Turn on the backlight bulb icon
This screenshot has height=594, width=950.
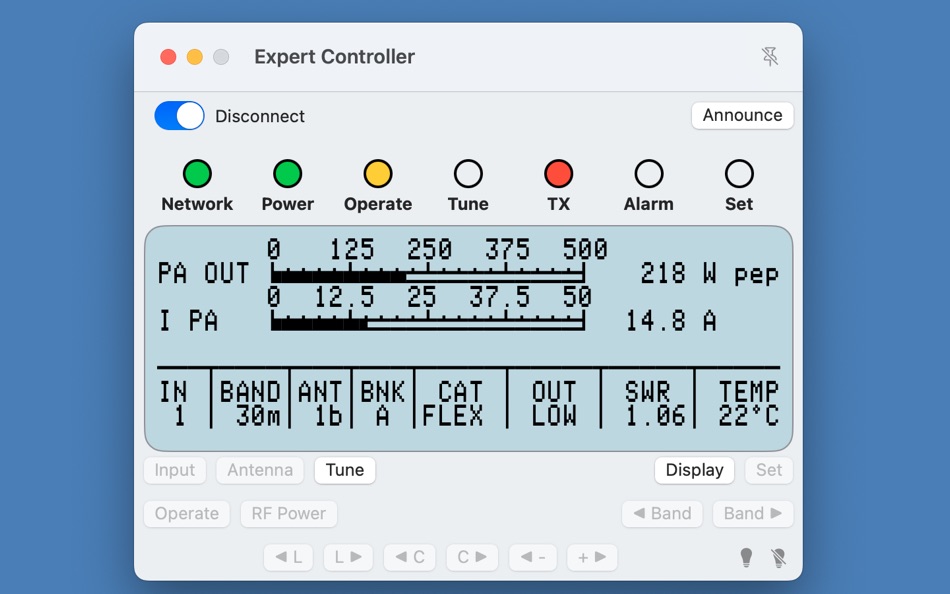745,557
